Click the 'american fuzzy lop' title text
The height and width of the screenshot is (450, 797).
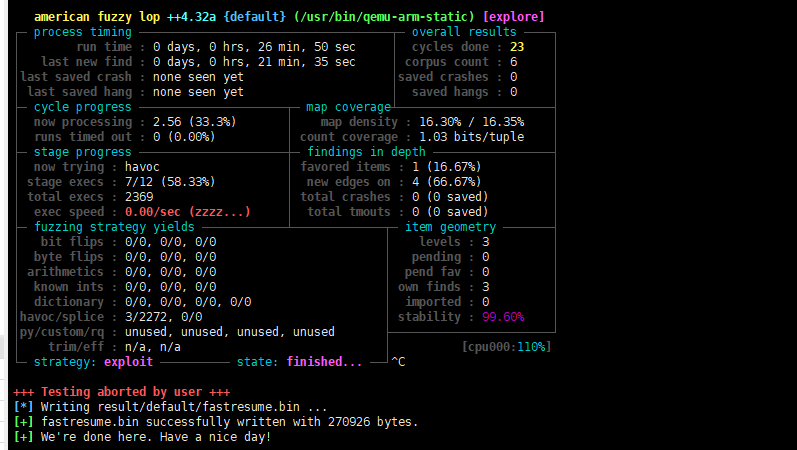tap(97, 17)
